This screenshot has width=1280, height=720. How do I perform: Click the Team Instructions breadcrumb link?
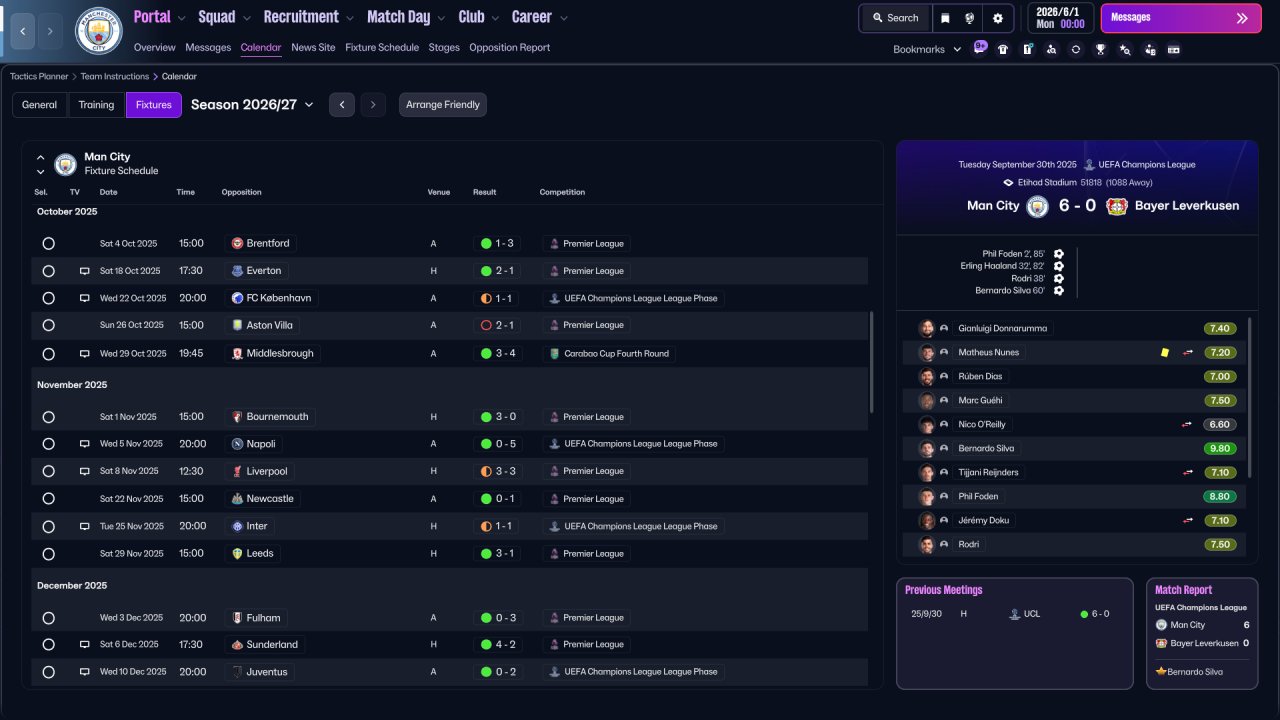point(115,76)
